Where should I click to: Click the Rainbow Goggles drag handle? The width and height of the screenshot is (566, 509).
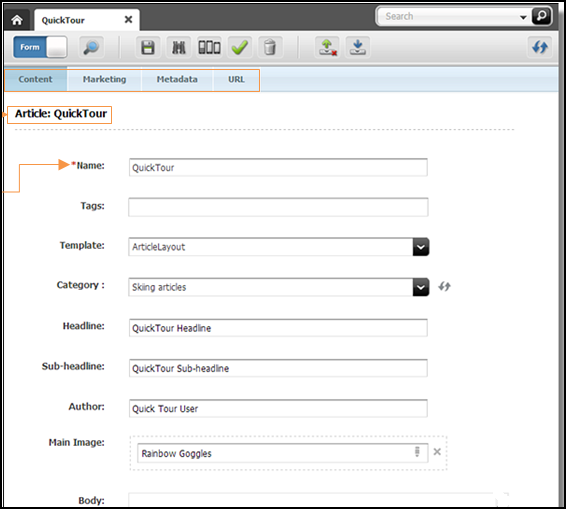tap(417, 452)
